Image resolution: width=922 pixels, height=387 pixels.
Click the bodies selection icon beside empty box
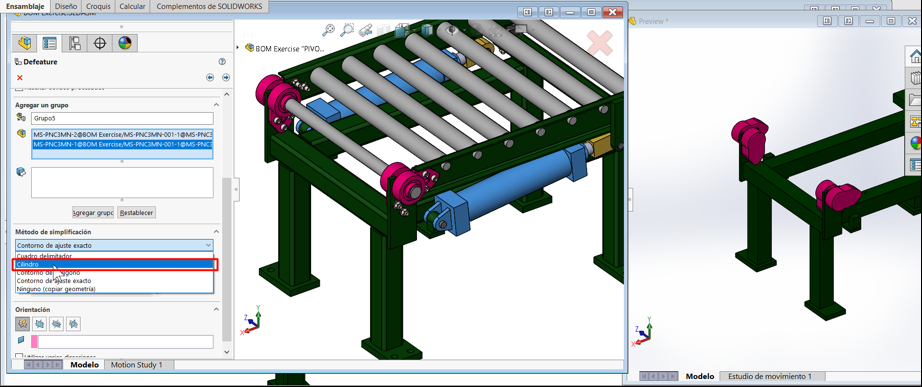pos(21,172)
